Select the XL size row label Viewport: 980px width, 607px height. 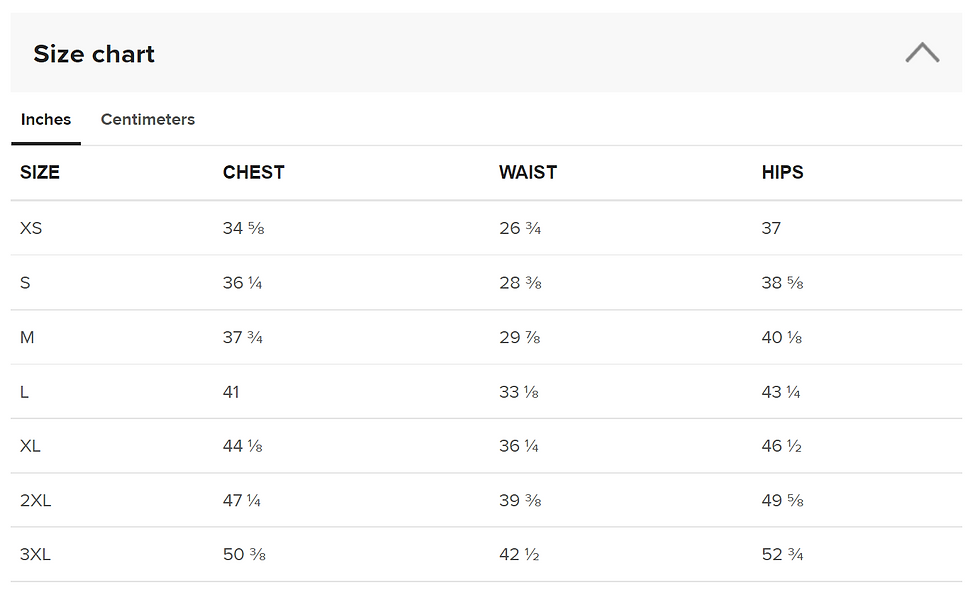point(30,446)
